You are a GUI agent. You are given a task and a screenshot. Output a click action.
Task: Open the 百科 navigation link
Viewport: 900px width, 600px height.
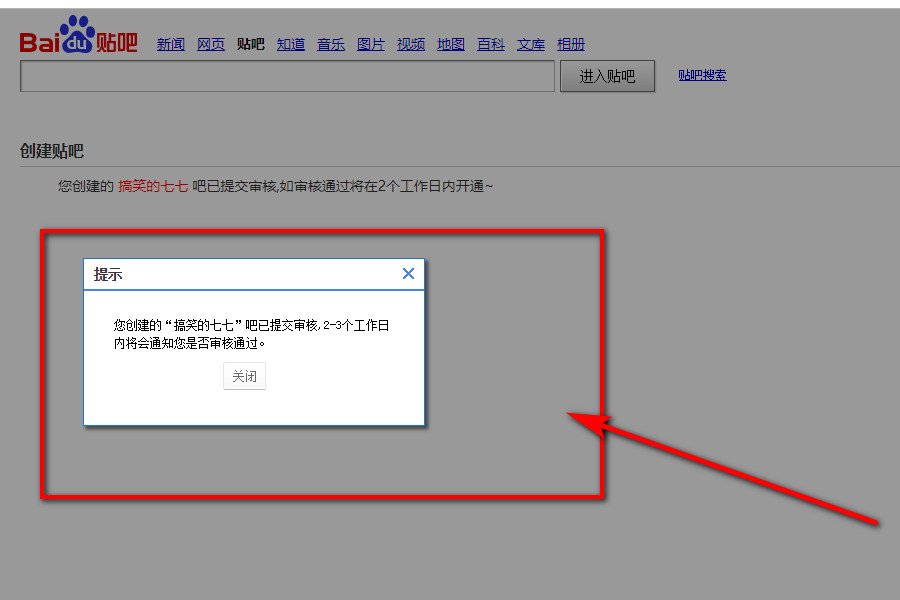point(490,44)
